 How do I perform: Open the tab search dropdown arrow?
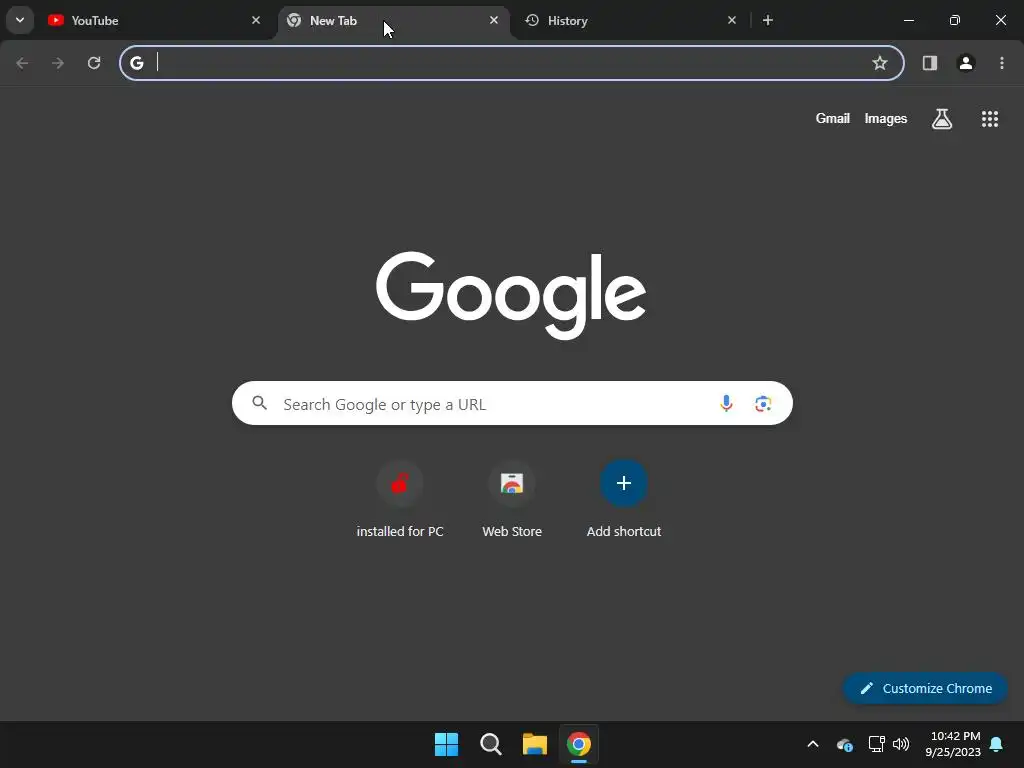pyautogui.click(x=20, y=20)
